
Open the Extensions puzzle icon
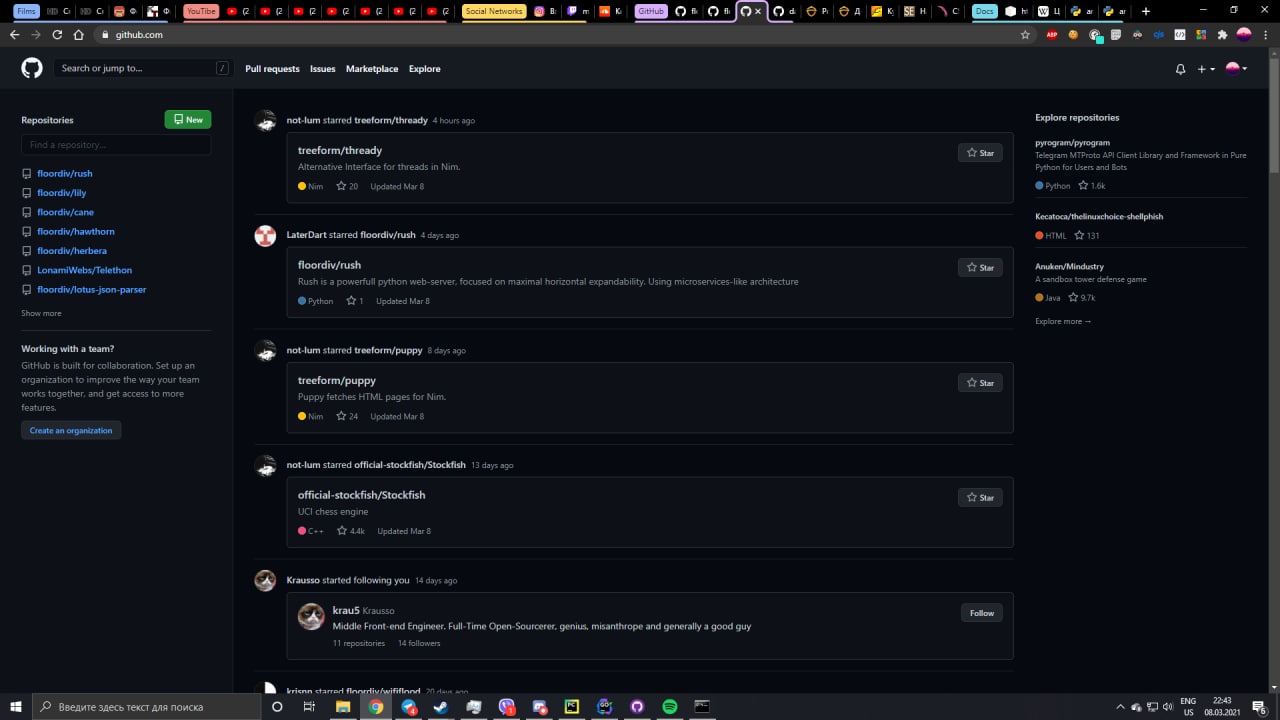[x=1222, y=34]
